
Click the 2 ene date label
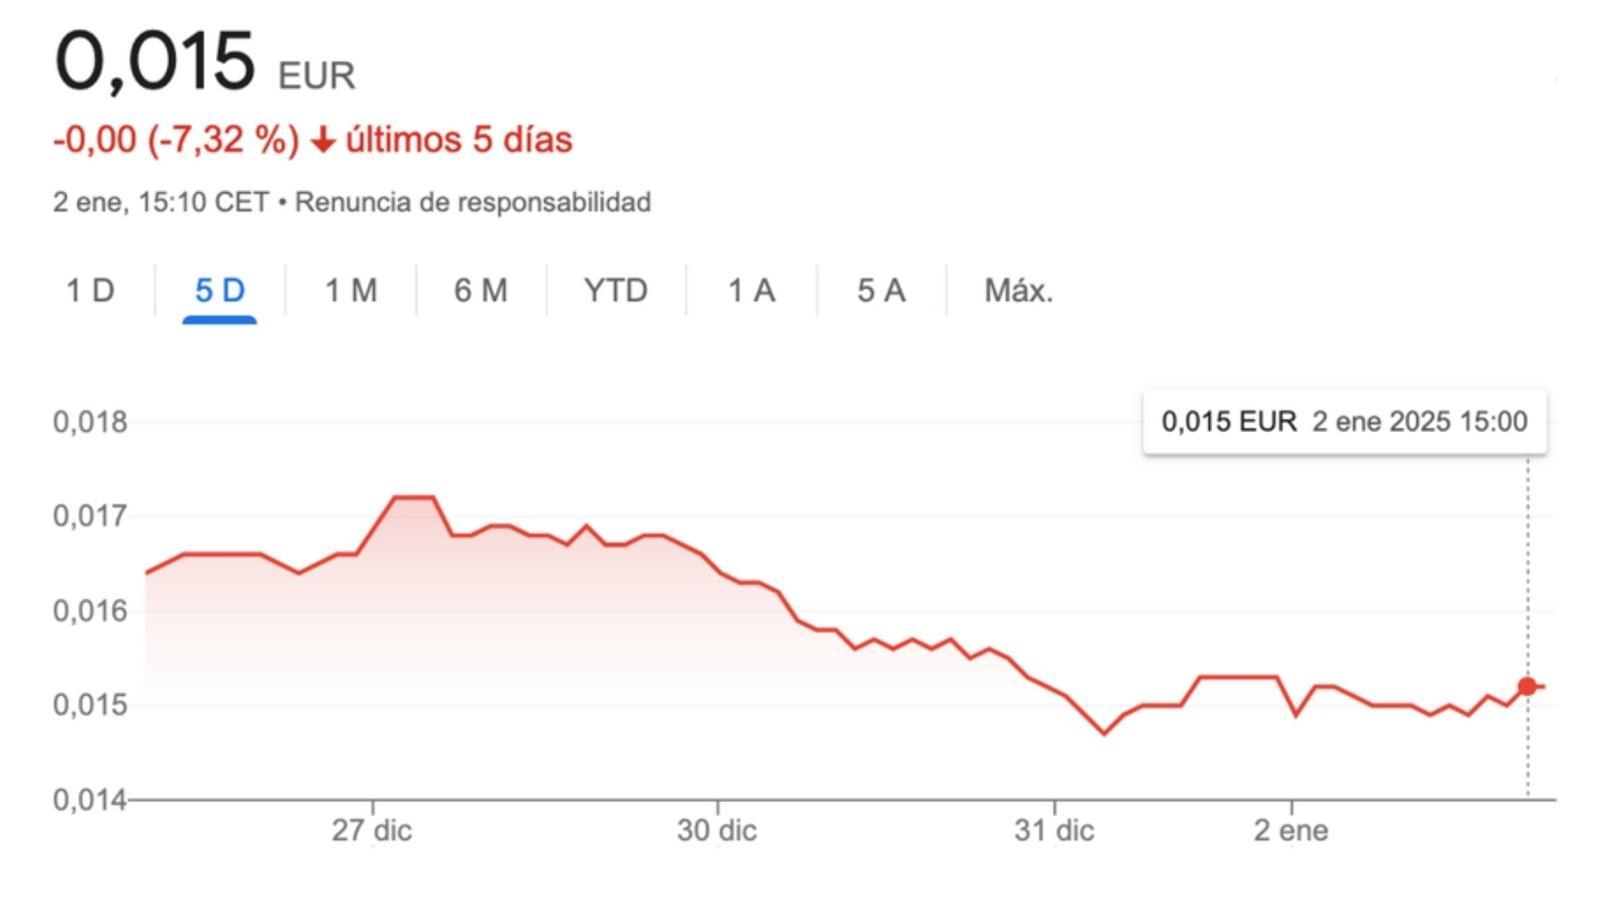[x=1291, y=831]
